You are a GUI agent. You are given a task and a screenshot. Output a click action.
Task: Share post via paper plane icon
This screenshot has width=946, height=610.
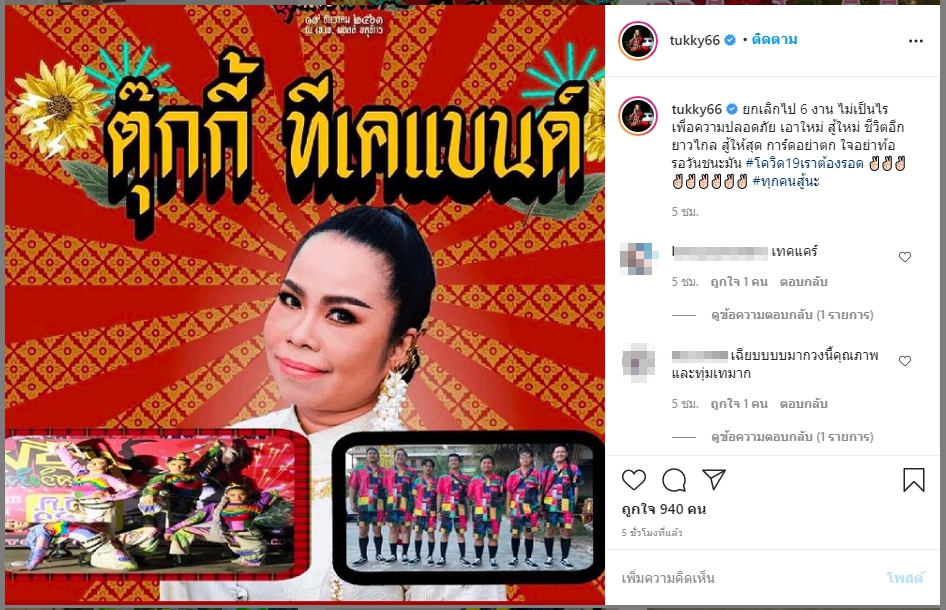point(714,480)
